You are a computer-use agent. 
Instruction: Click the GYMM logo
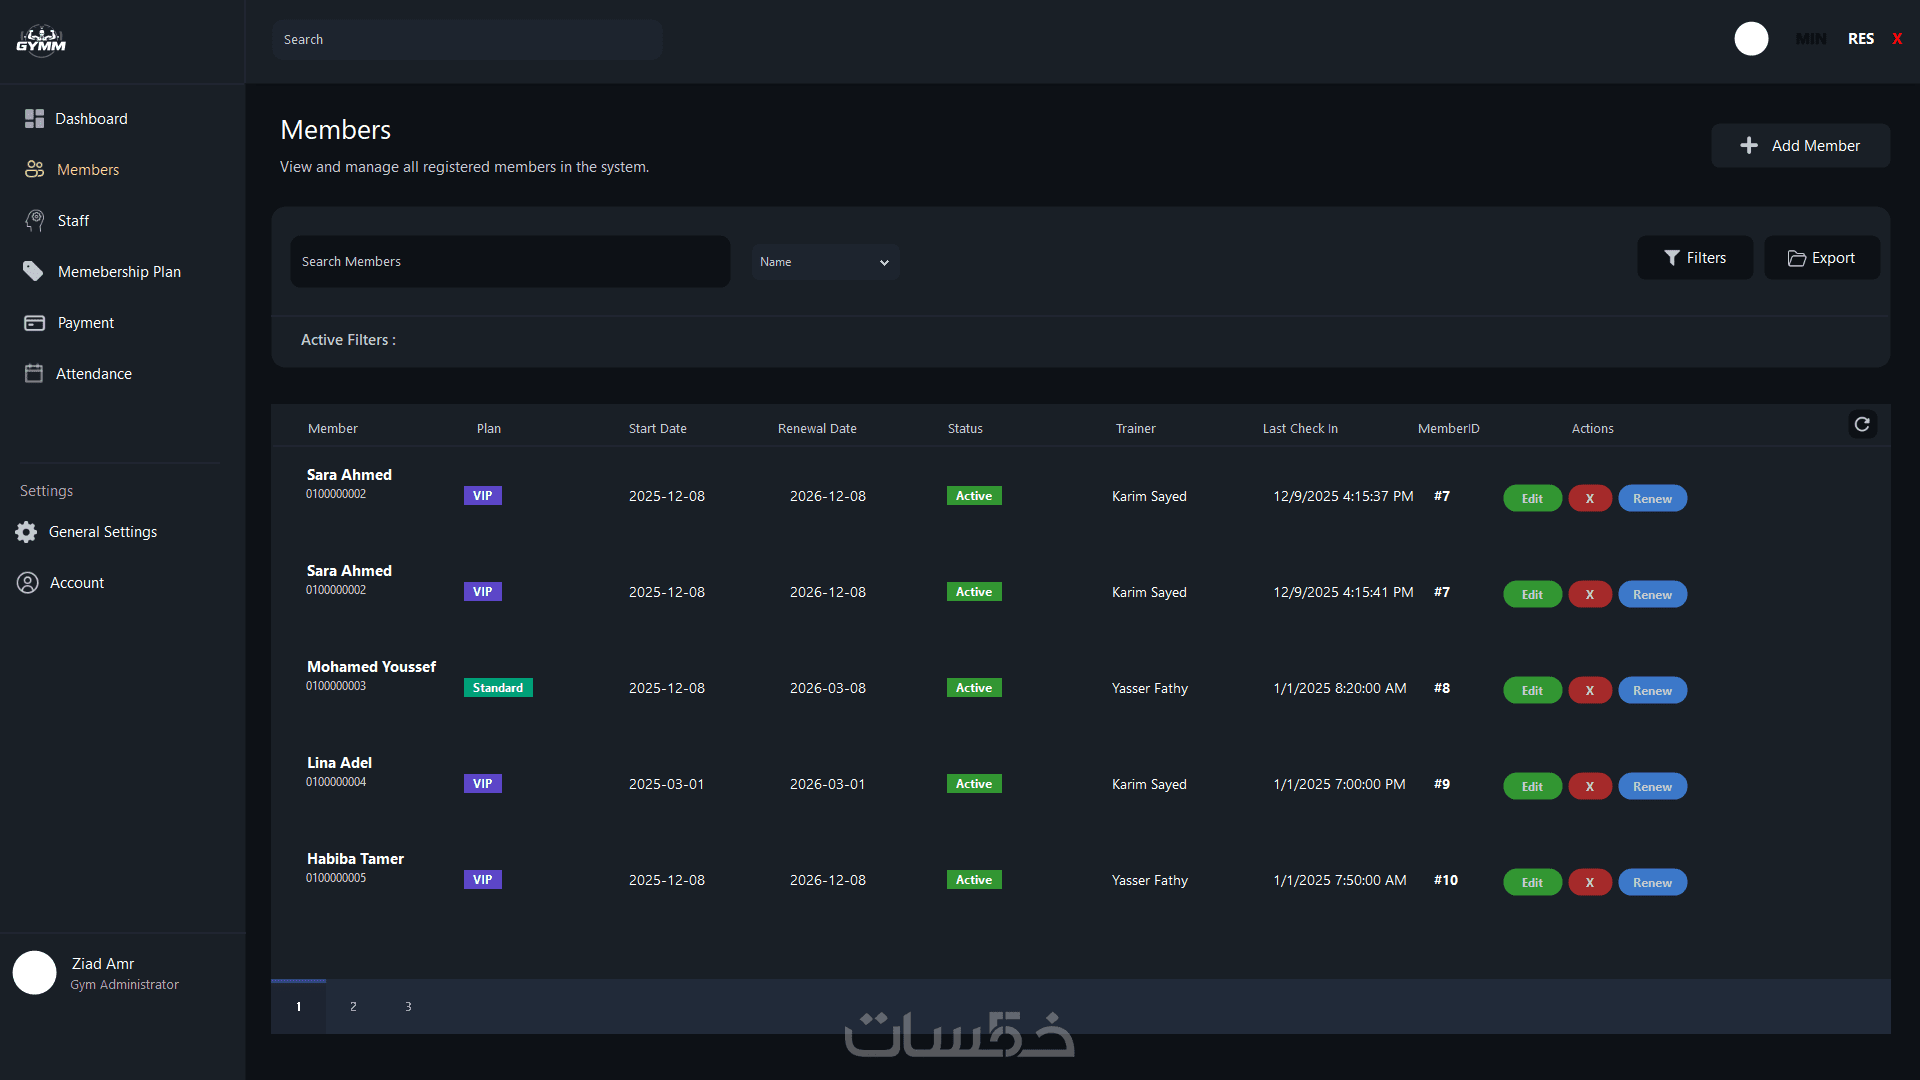pos(41,41)
